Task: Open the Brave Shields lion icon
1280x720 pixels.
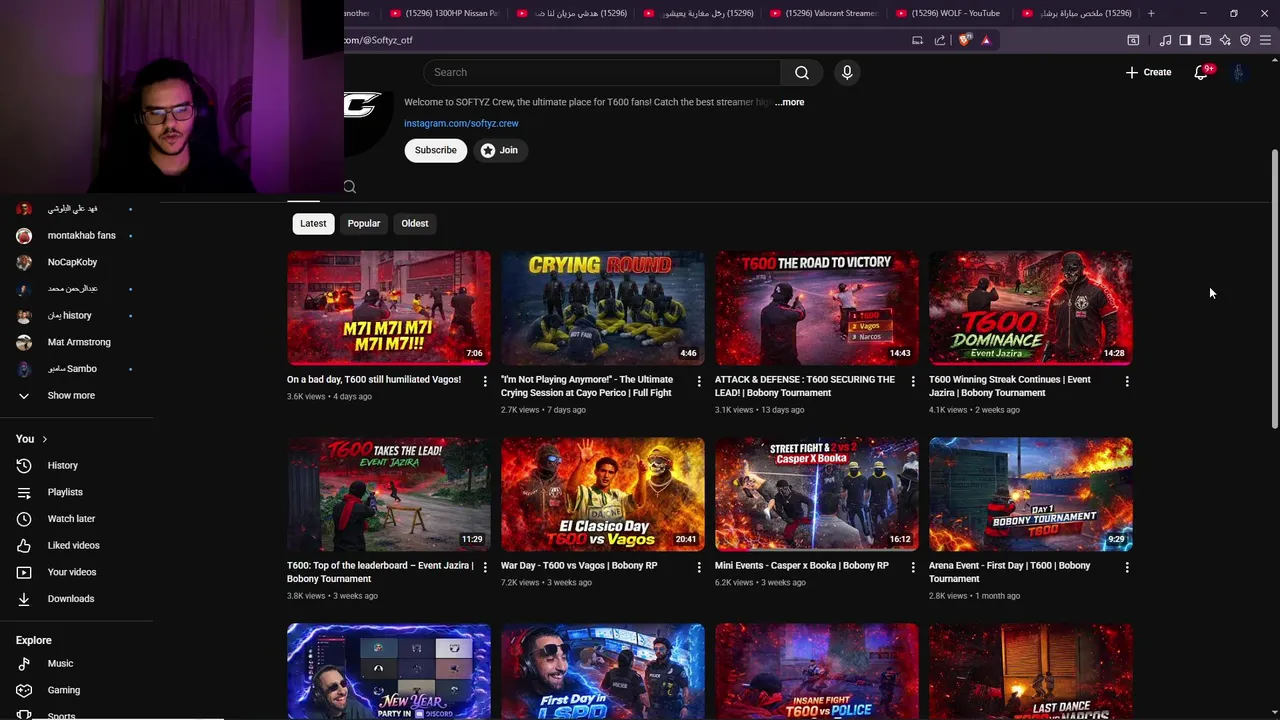Action: pyautogui.click(x=964, y=40)
